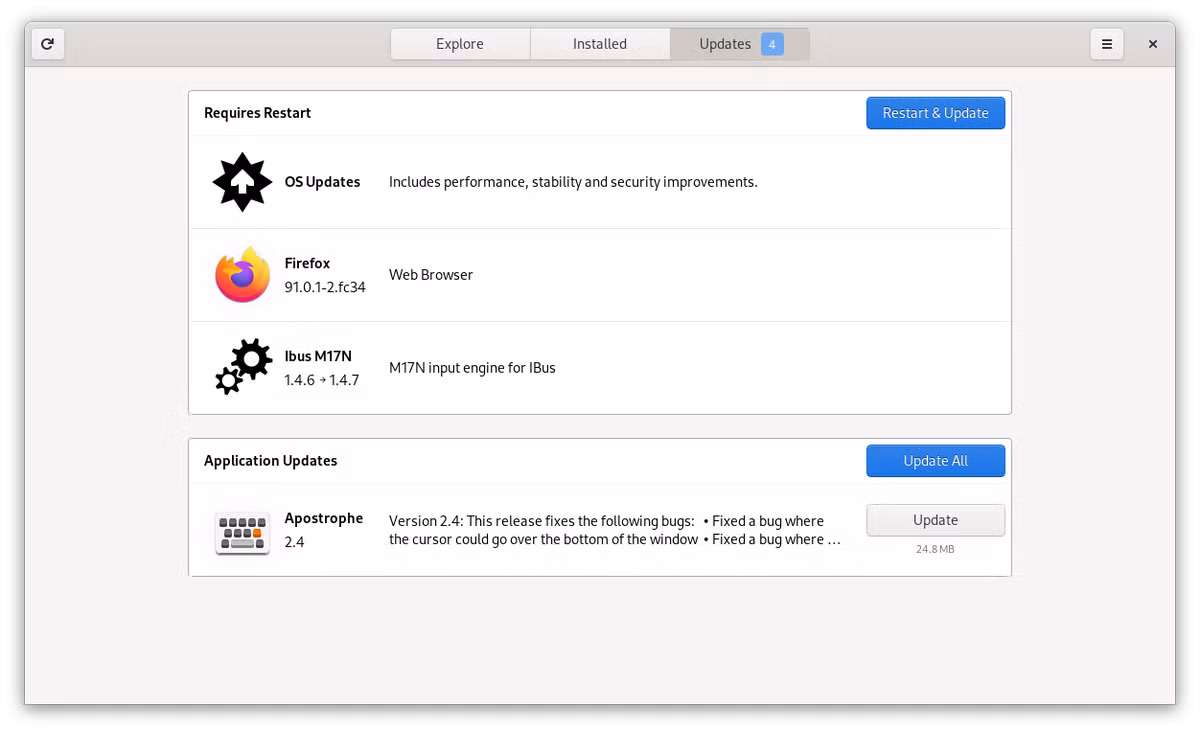Click the Ibus M17N name

(x=318, y=356)
